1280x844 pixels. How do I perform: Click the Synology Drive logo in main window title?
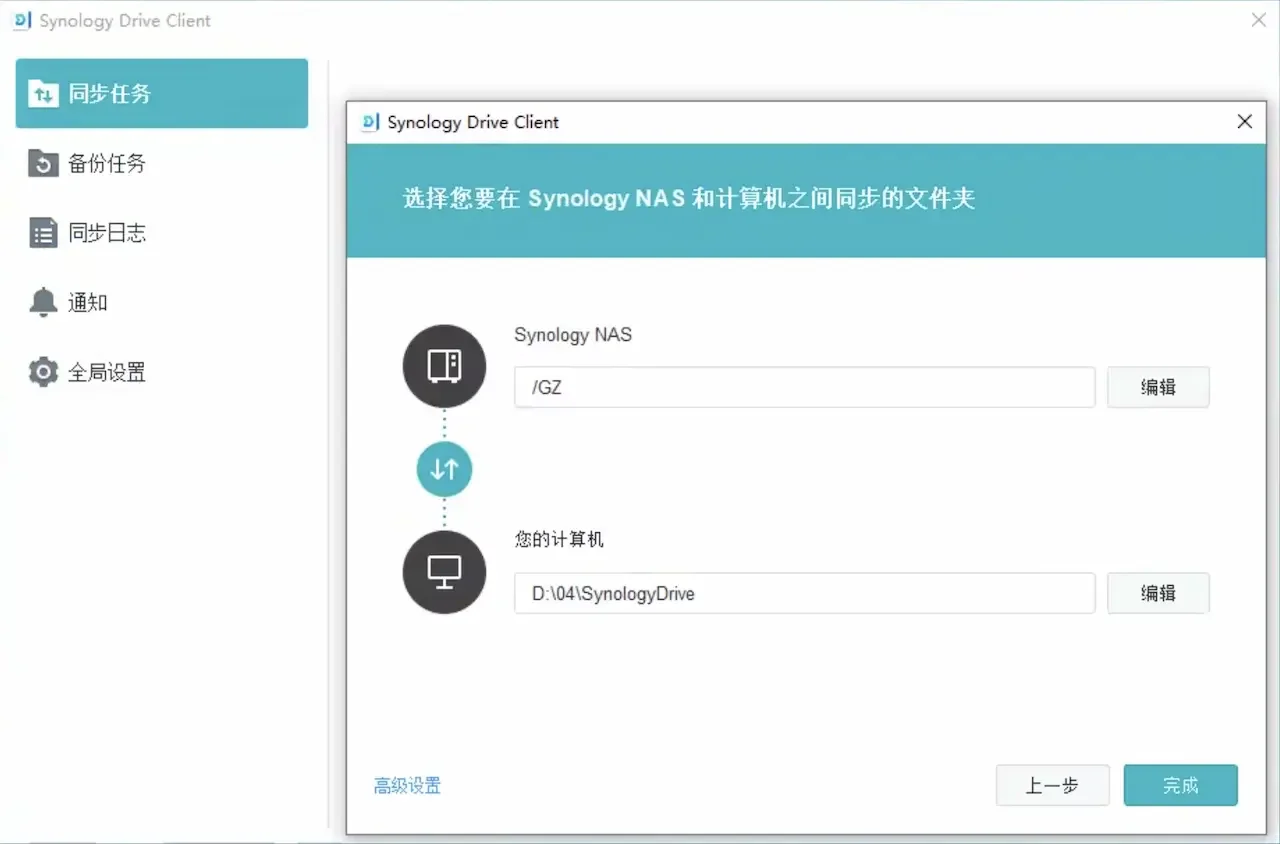(x=22, y=21)
